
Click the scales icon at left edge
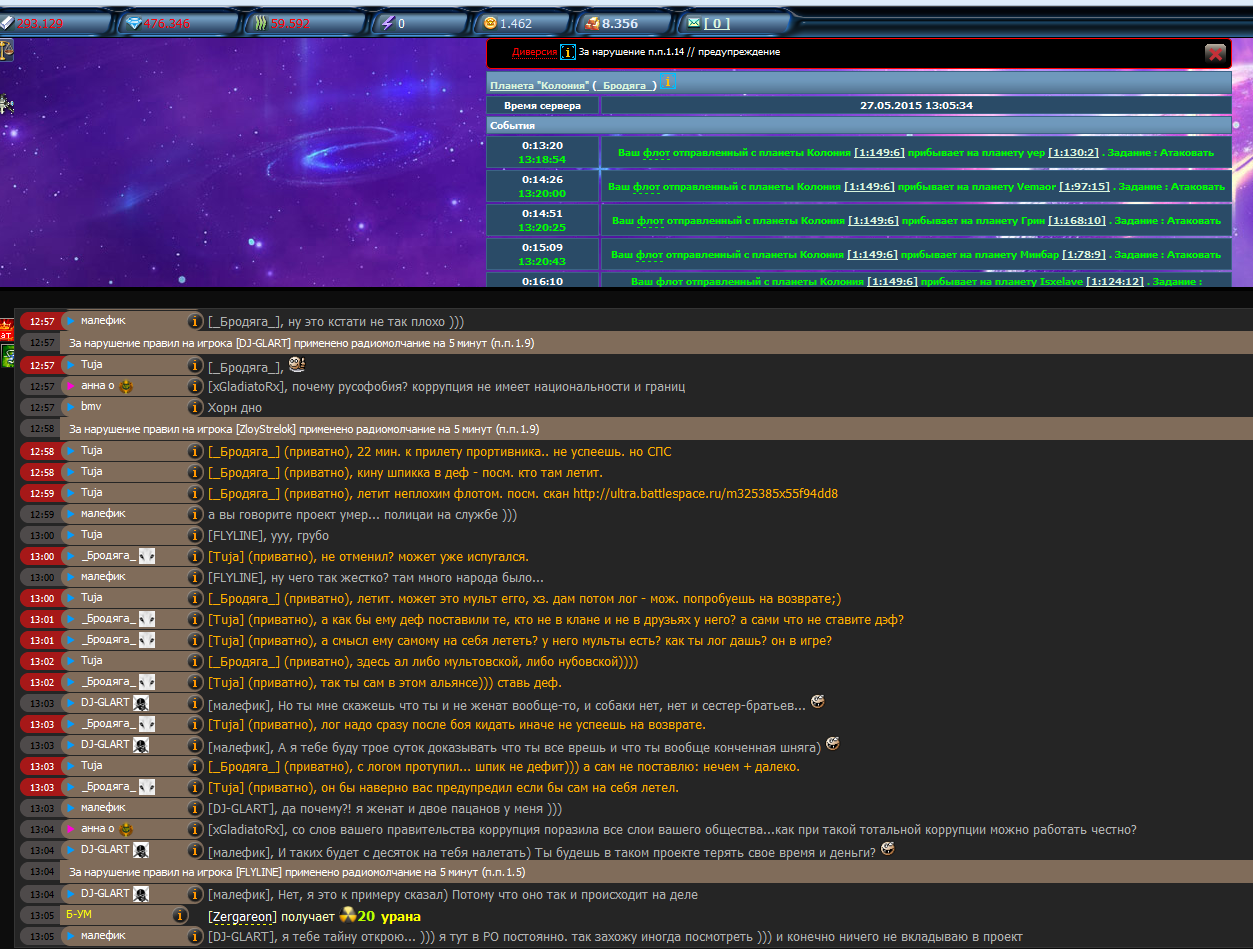[6, 48]
